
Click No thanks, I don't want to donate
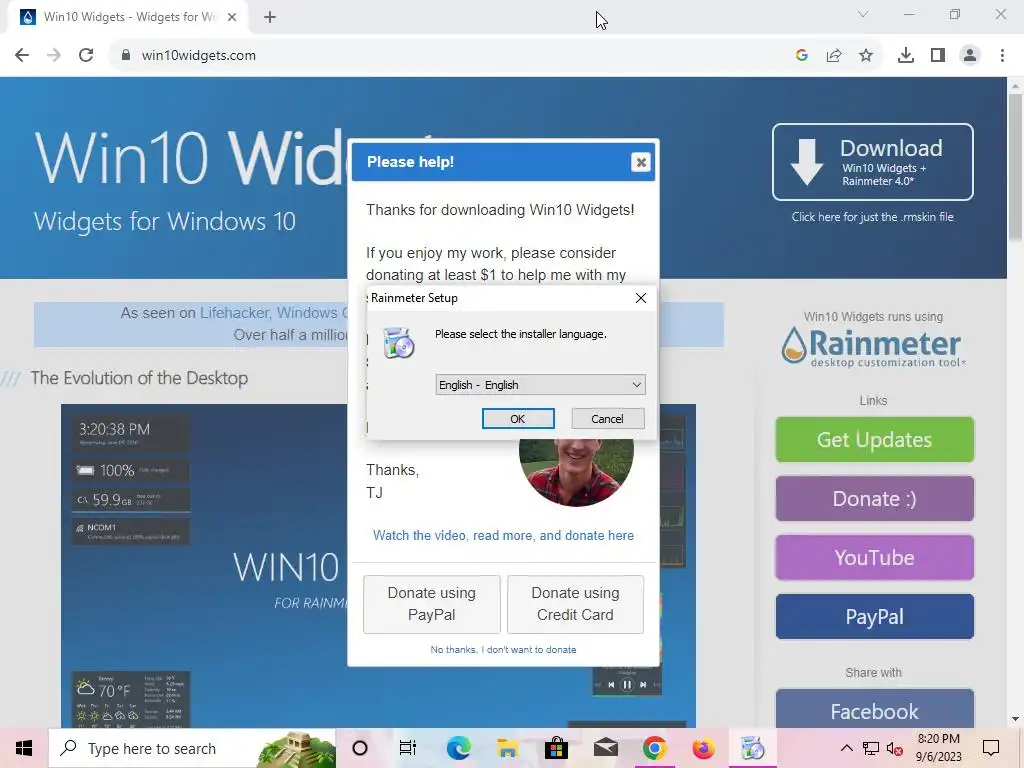[504, 650]
